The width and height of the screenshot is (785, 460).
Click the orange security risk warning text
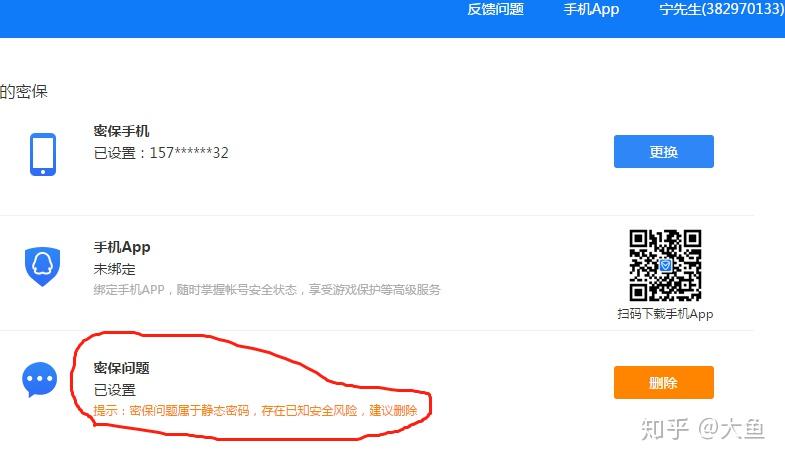click(x=255, y=411)
